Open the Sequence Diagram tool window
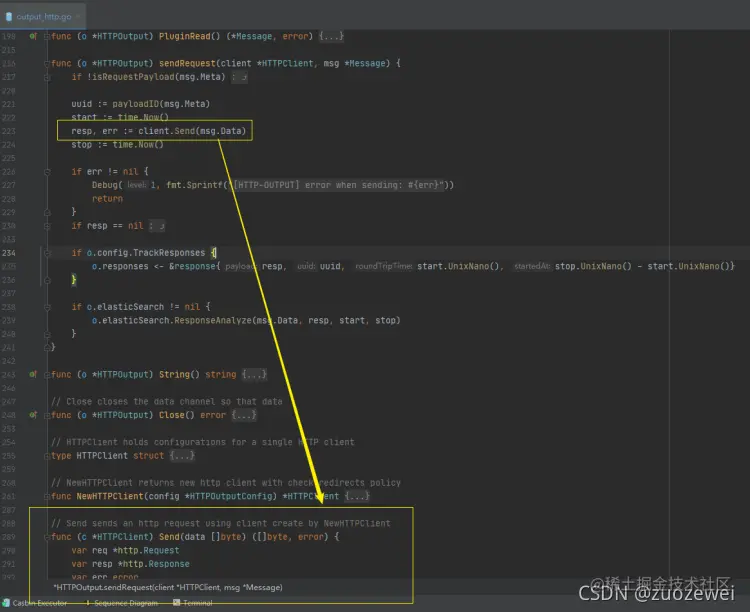The image size is (750, 612). click(126, 603)
